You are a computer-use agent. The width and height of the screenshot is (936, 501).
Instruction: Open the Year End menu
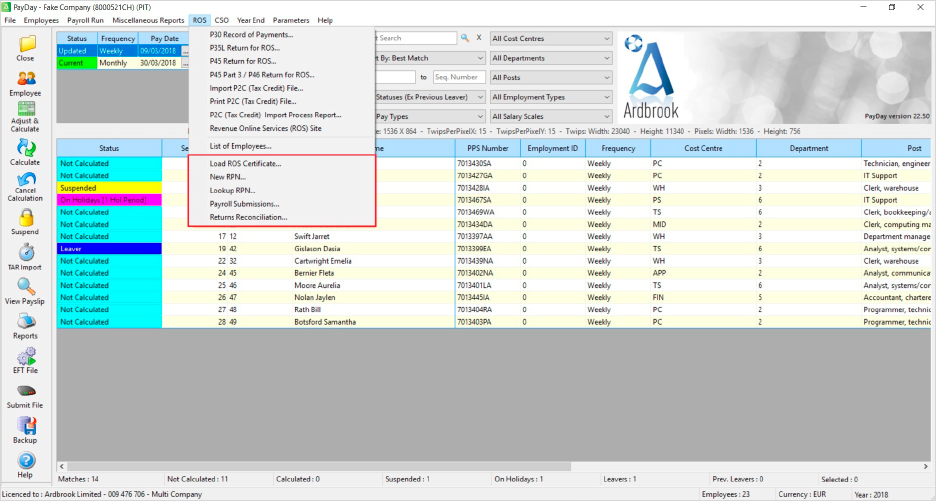point(251,20)
